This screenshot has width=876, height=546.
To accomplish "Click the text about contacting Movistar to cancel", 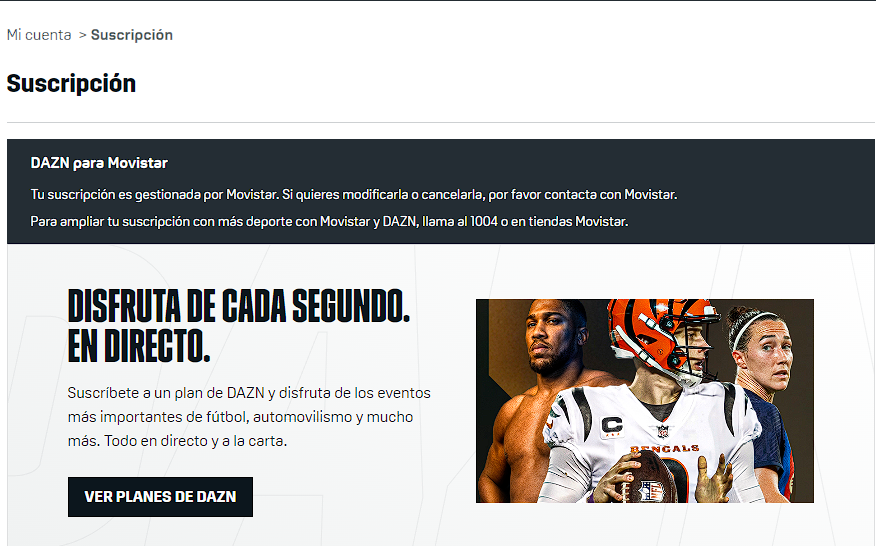I will tap(354, 194).
